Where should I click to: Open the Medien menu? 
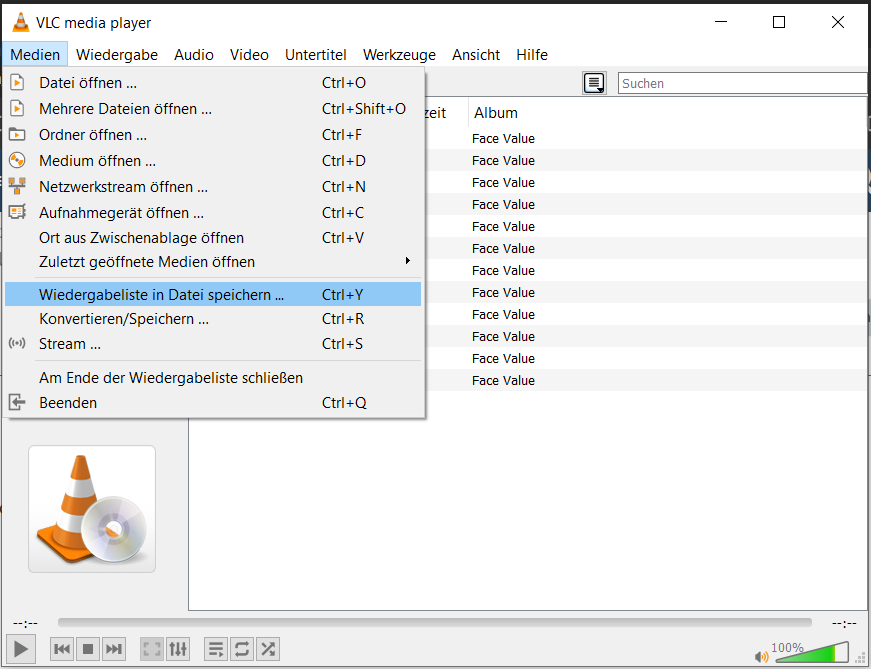point(35,54)
